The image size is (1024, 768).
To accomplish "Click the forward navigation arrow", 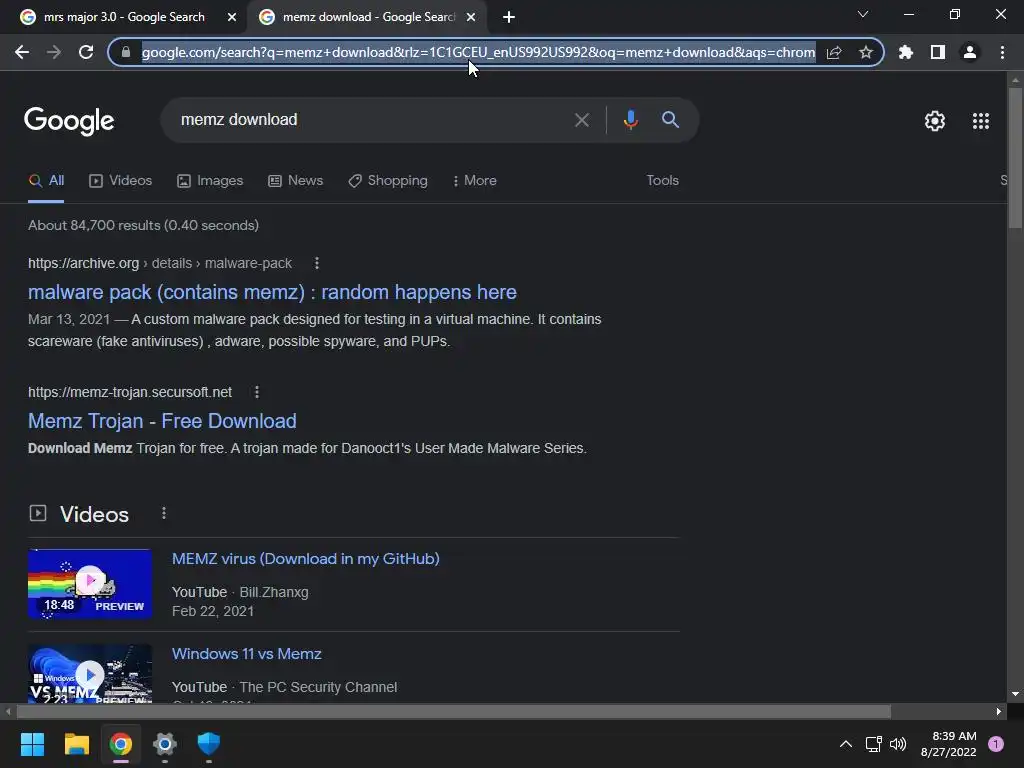I will point(54,52).
